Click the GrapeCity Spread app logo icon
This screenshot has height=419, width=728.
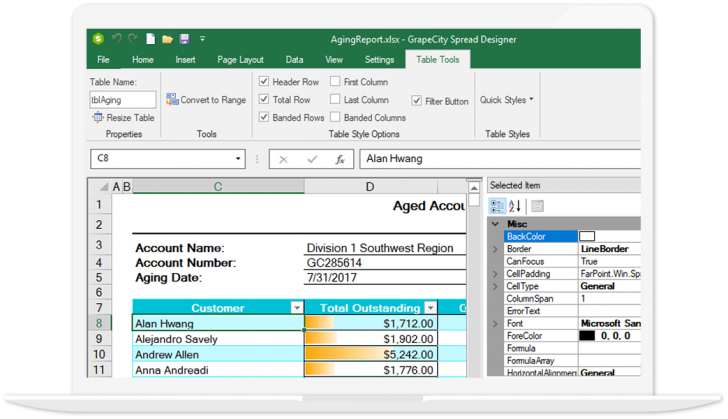(98, 39)
